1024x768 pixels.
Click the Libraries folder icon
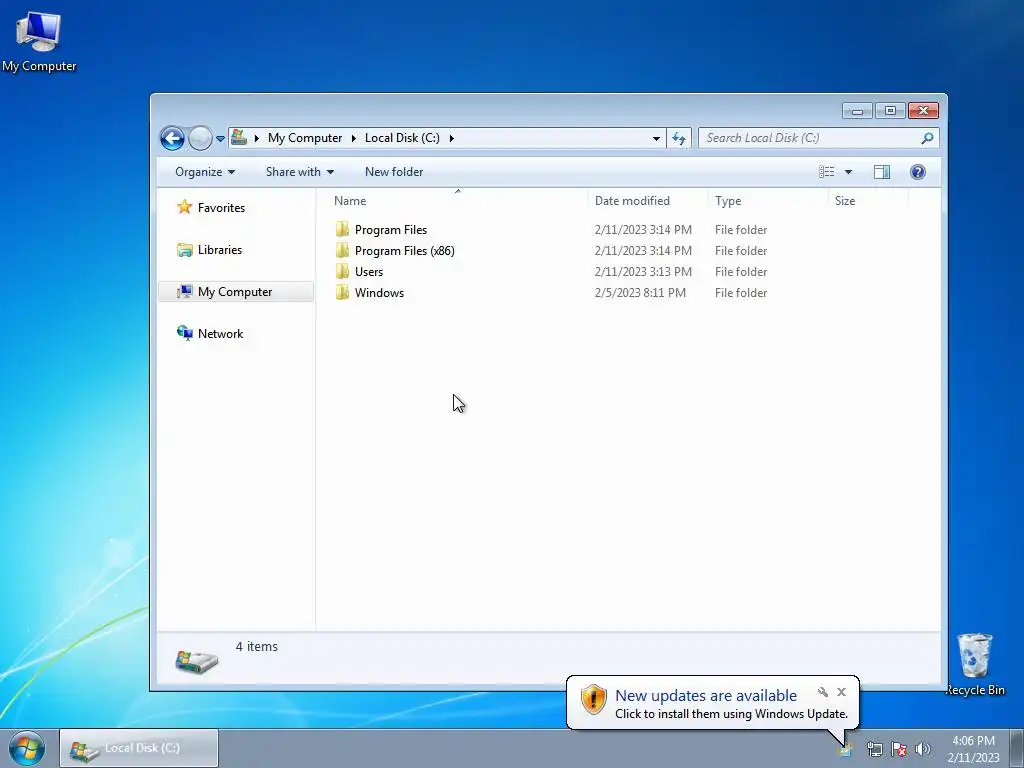[x=185, y=249]
